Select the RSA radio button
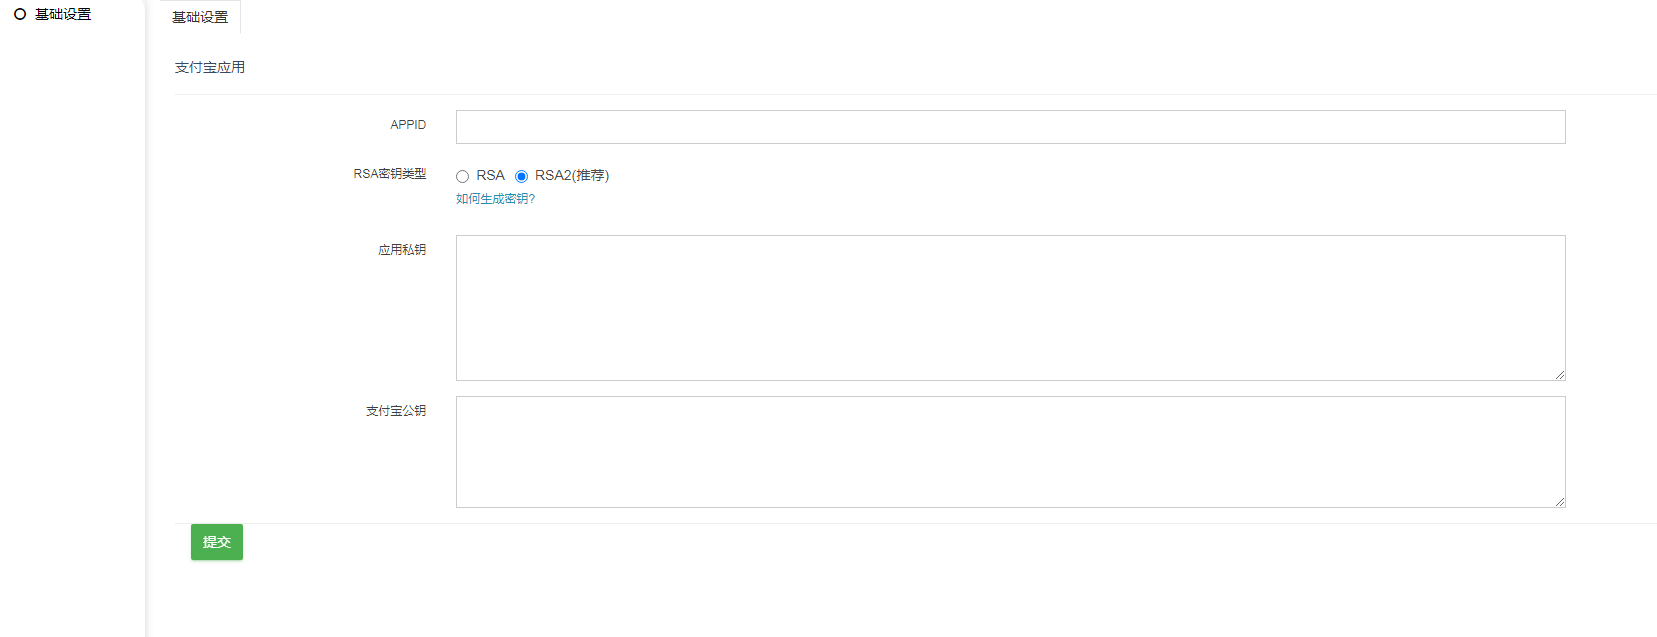This screenshot has height=637, width=1657. 462,177
